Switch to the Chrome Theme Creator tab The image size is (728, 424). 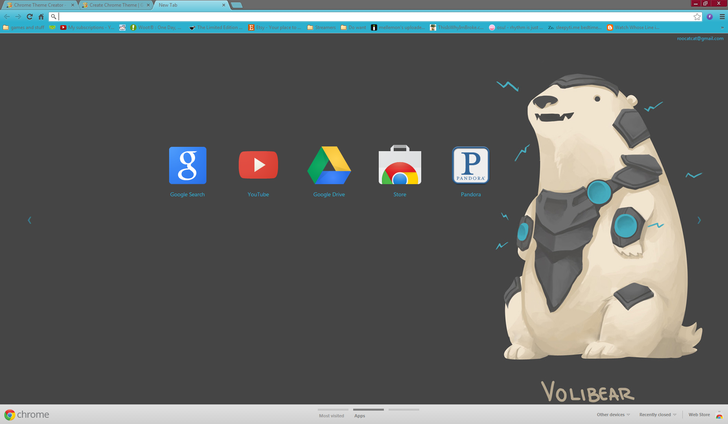[x=38, y=5]
